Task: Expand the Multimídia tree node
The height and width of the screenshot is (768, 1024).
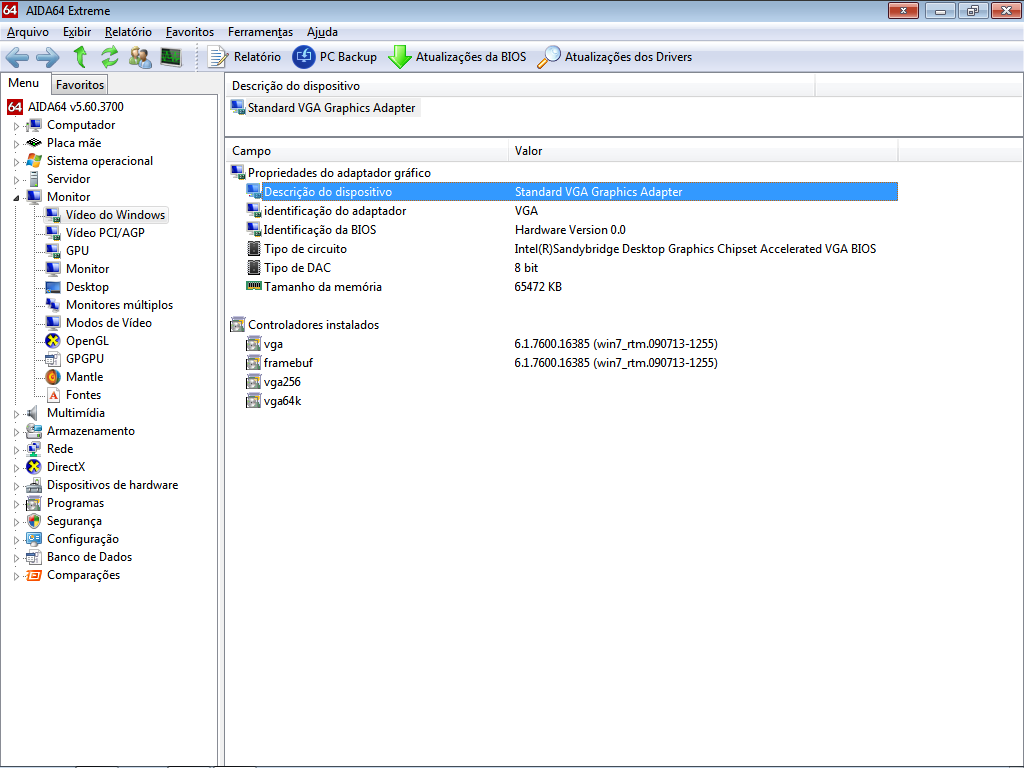Action: (x=16, y=413)
